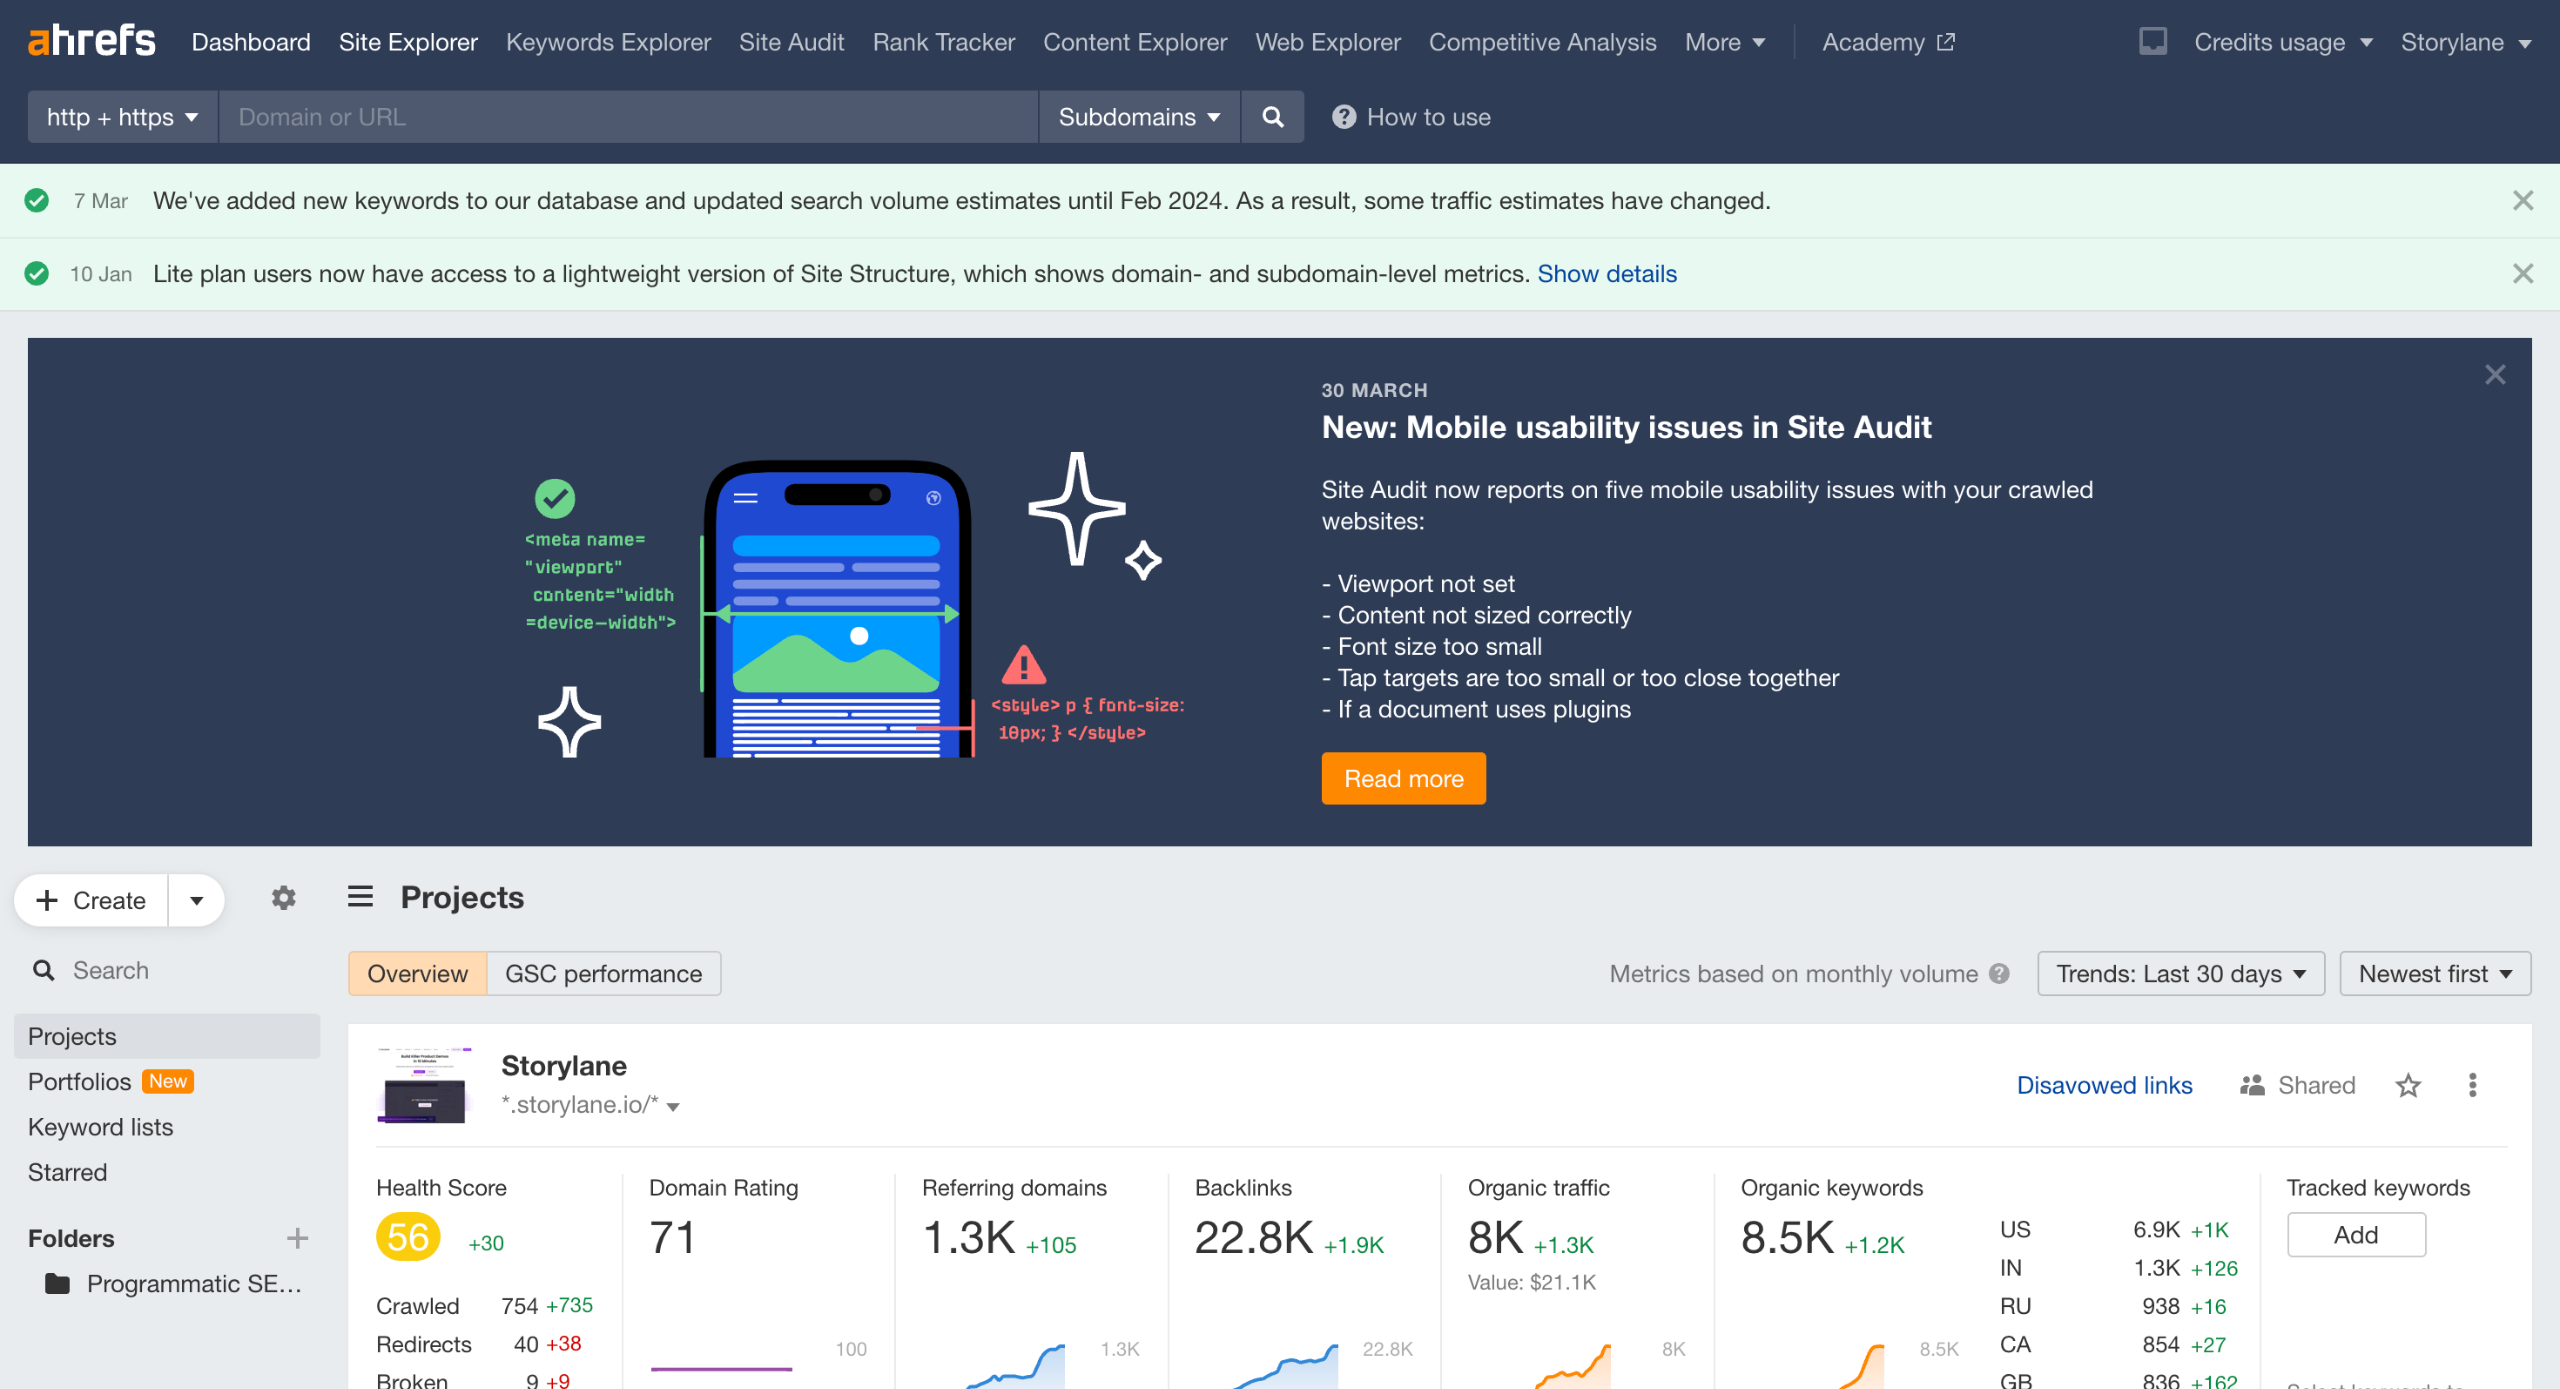Change Trends: Last 30 days dropdown

(2180, 974)
